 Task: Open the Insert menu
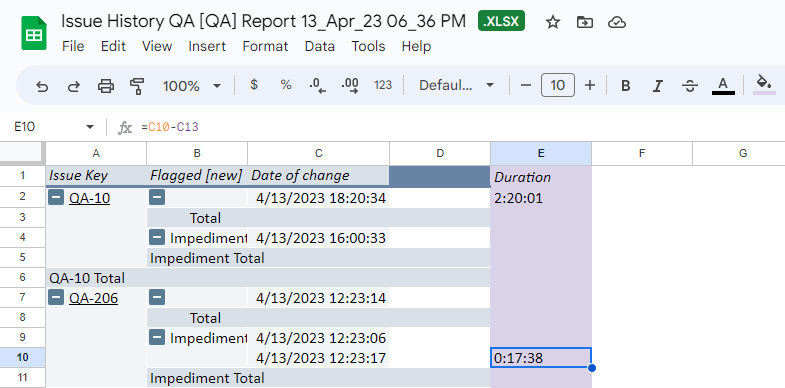(207, 46)
